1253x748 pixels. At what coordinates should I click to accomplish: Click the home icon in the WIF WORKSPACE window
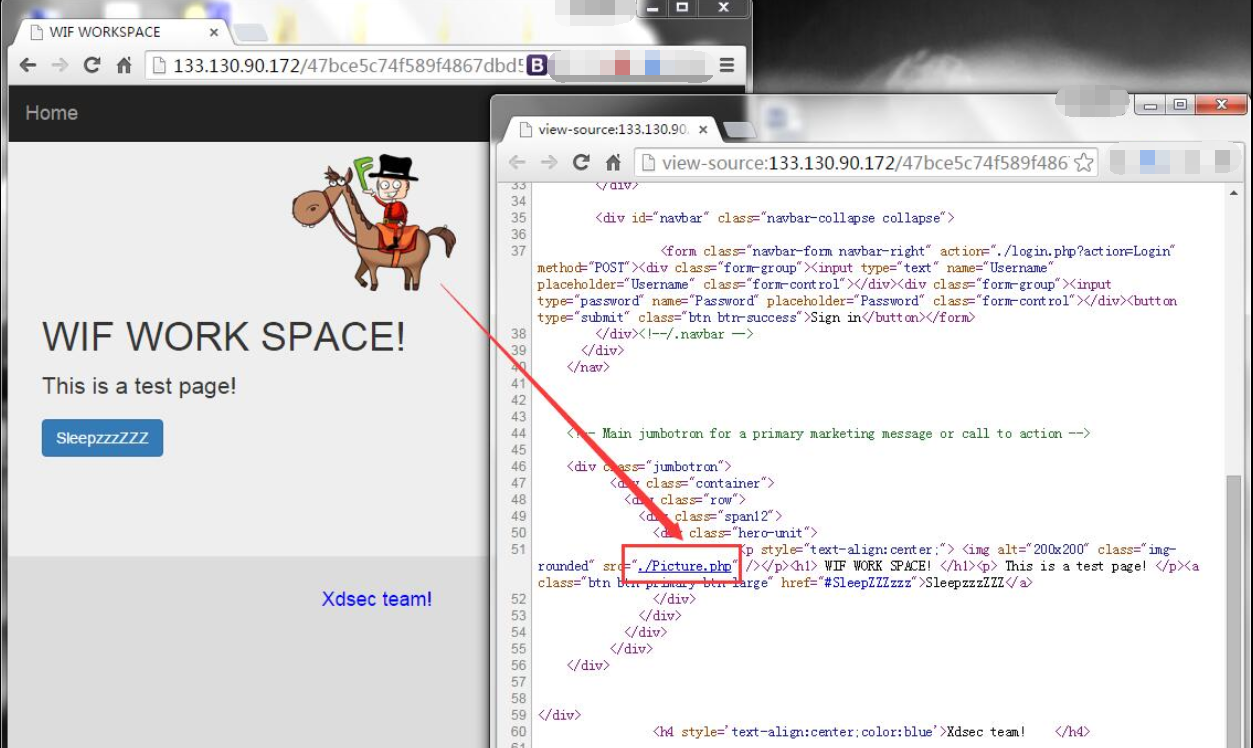click(124, 65)
